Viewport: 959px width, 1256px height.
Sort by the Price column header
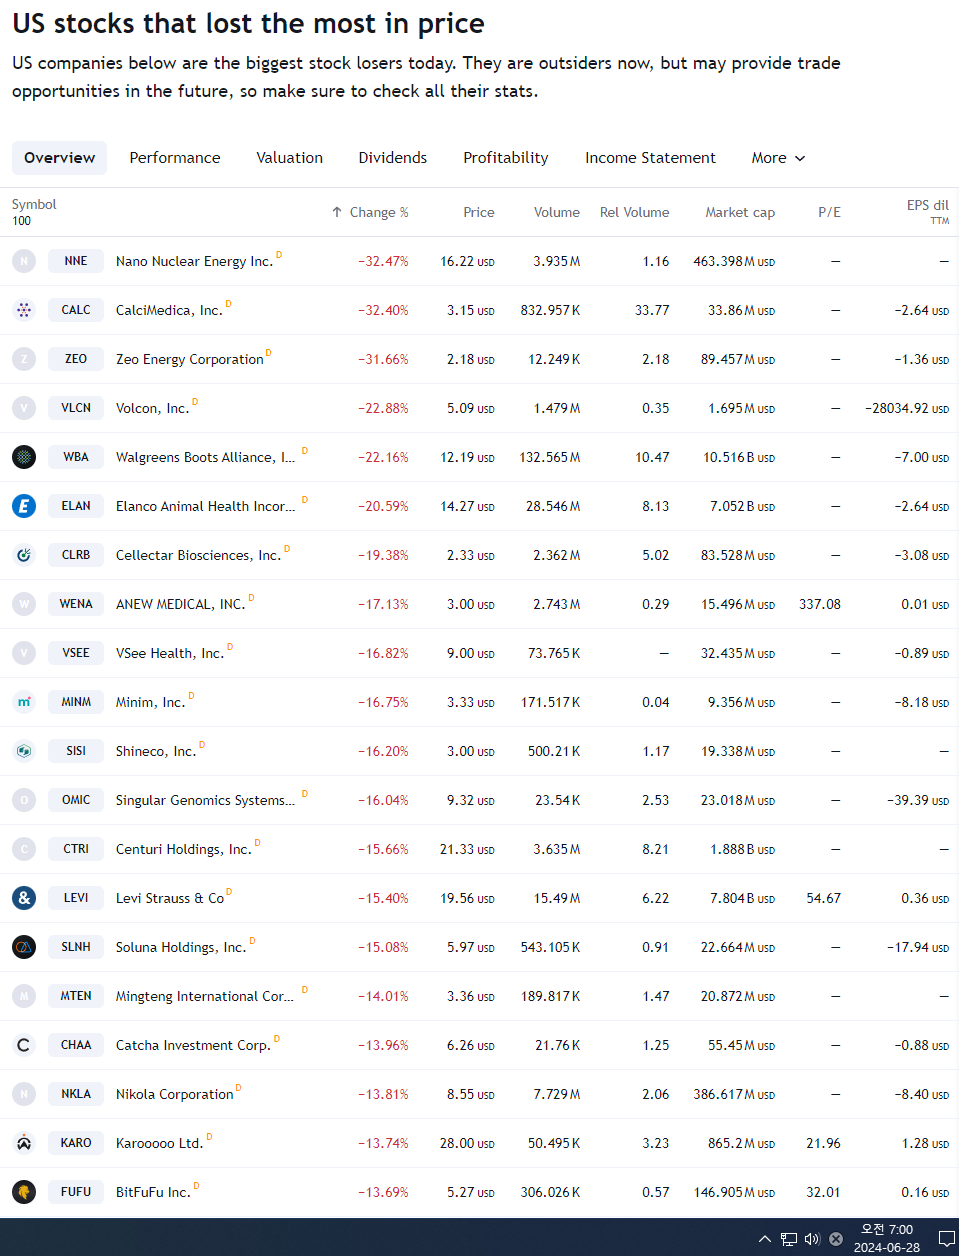point(479,212)
